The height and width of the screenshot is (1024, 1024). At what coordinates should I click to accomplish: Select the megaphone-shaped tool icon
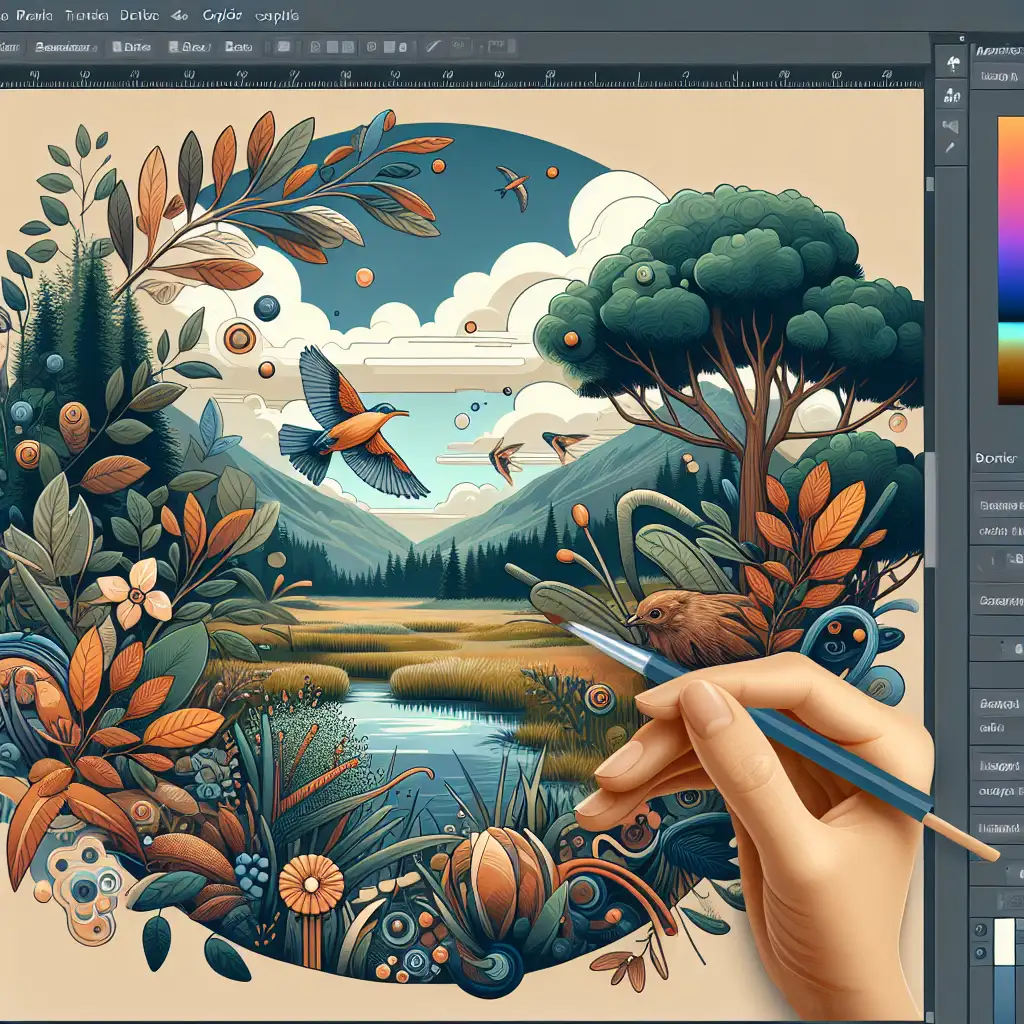pos(951,125)
